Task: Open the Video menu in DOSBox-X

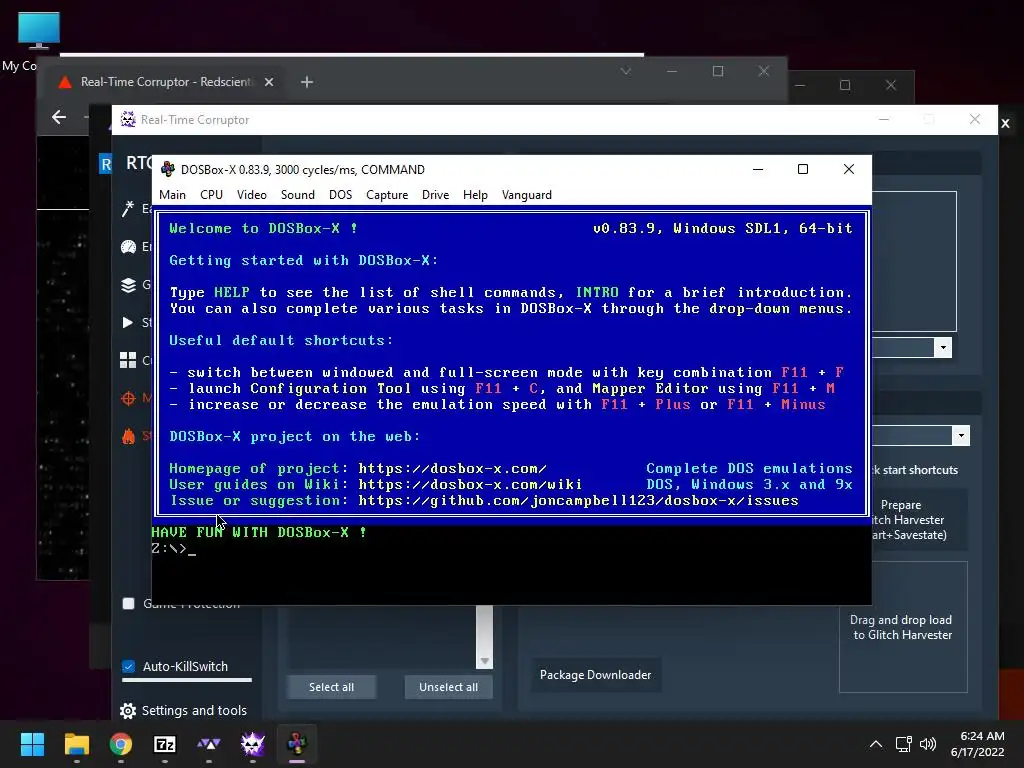Action: click(251, 195)
